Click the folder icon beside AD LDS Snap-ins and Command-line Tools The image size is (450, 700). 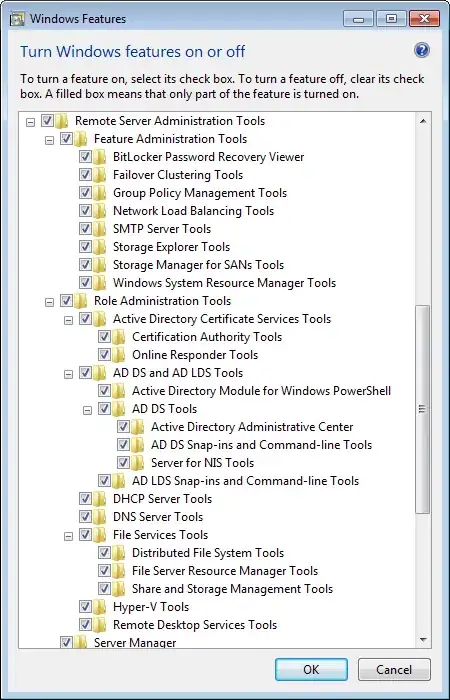[119, 481]
